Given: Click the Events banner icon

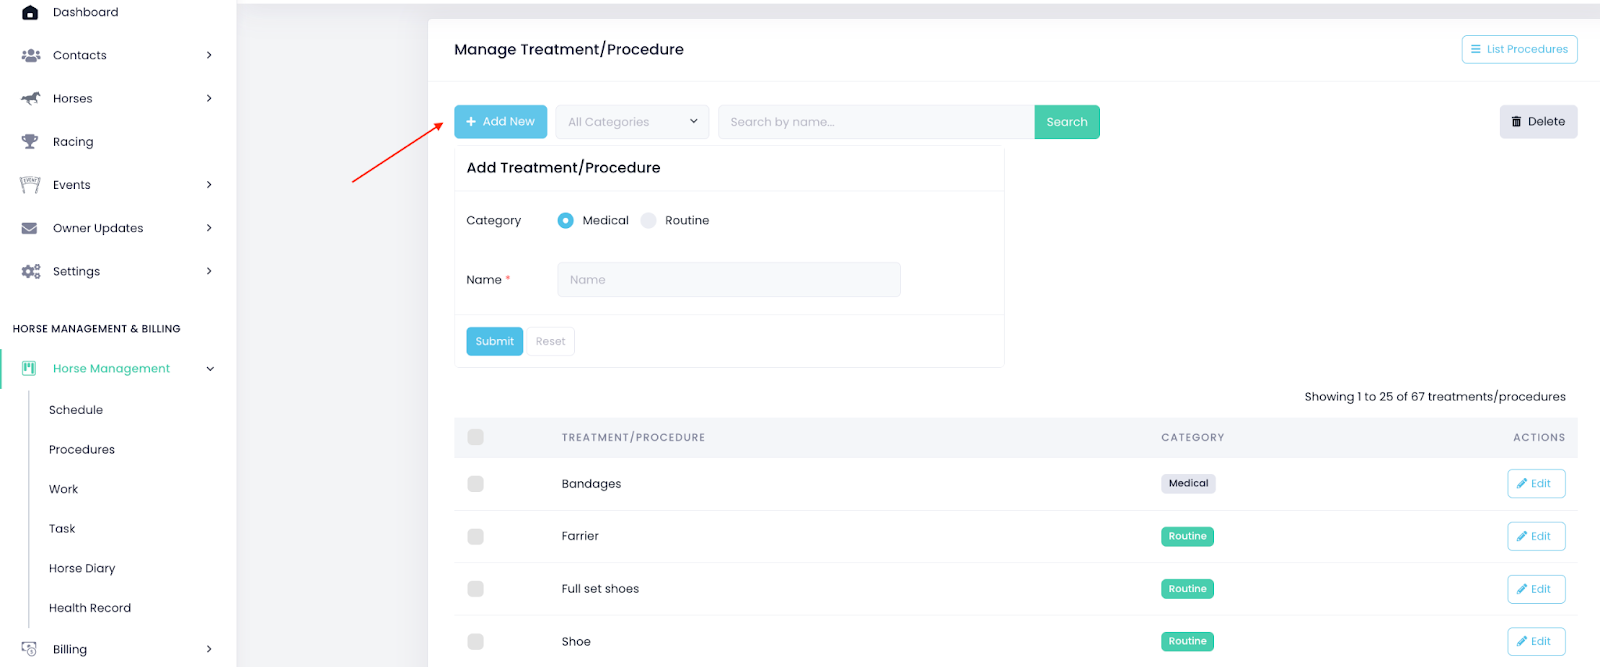Looking at the screenshot, I should pos(30,185).
